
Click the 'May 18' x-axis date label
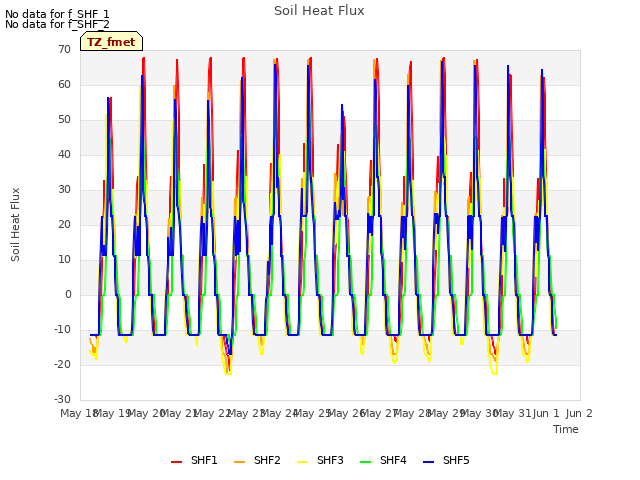tap(78, 413)
